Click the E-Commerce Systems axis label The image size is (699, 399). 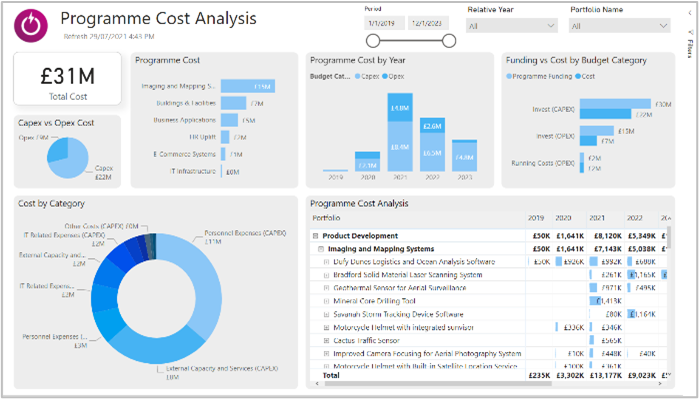click(185, 154)
